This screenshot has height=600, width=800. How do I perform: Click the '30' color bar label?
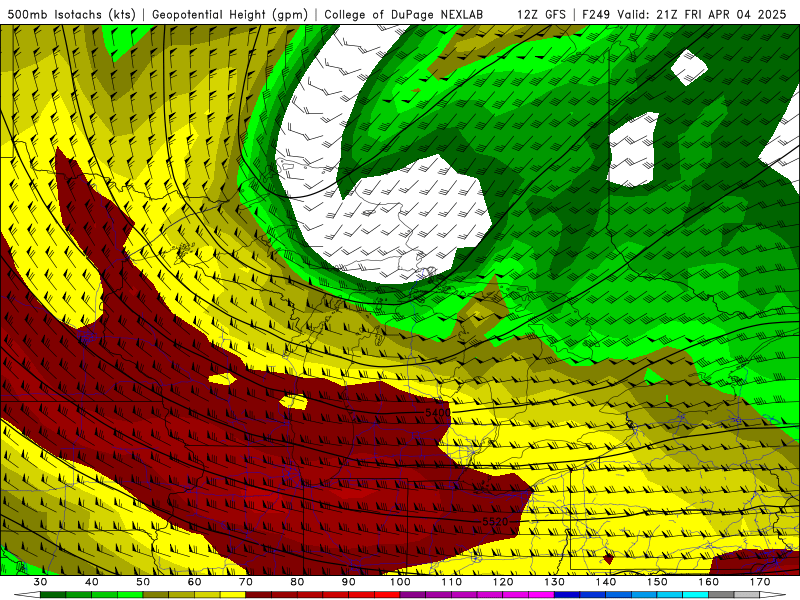(x=40, y=582)
